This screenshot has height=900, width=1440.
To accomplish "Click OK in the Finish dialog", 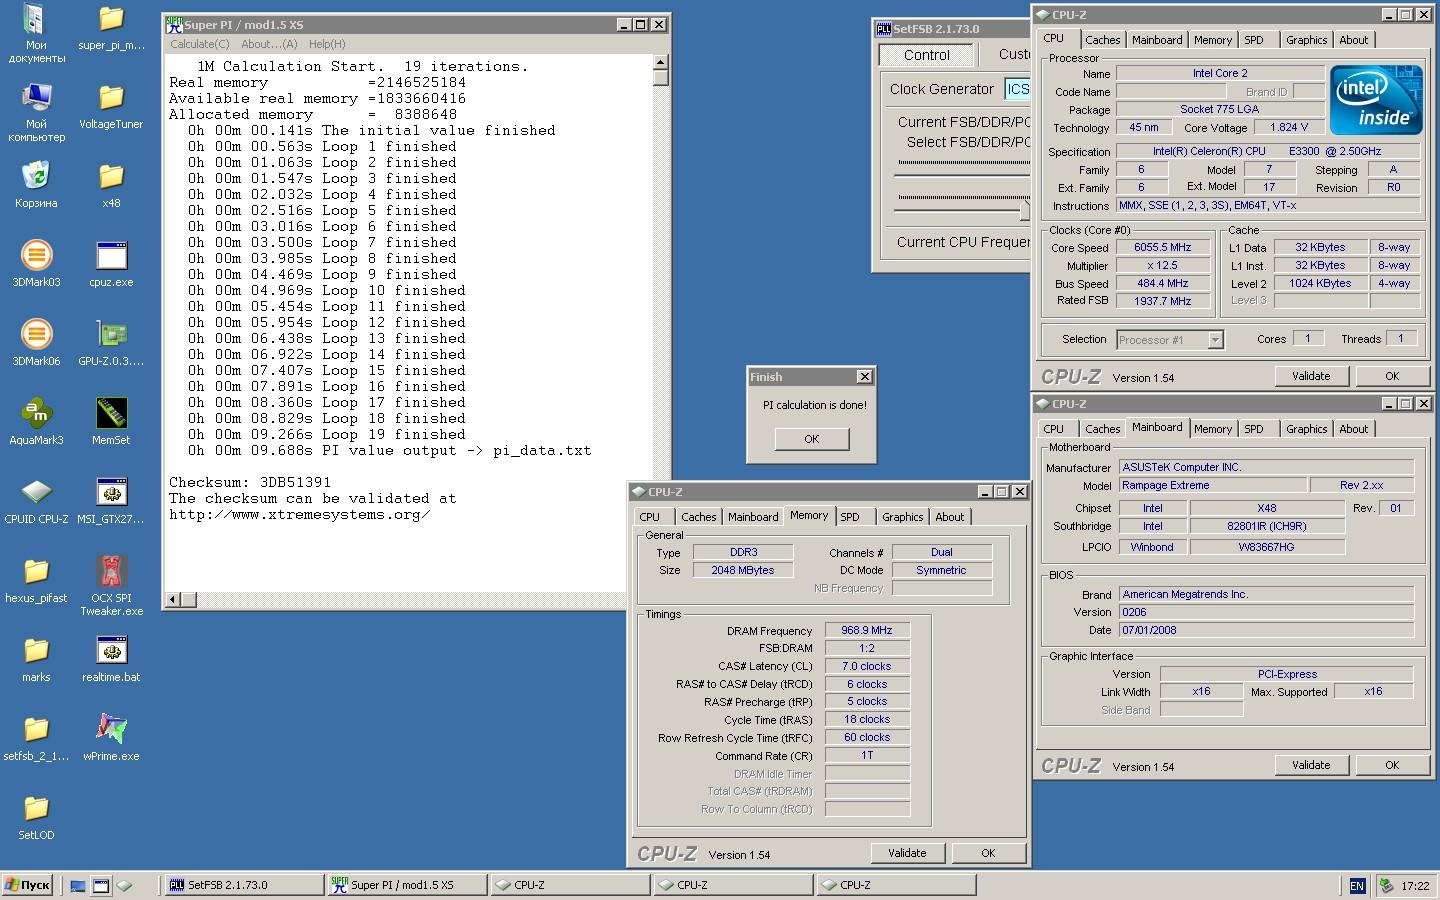I will pos(811,439).
